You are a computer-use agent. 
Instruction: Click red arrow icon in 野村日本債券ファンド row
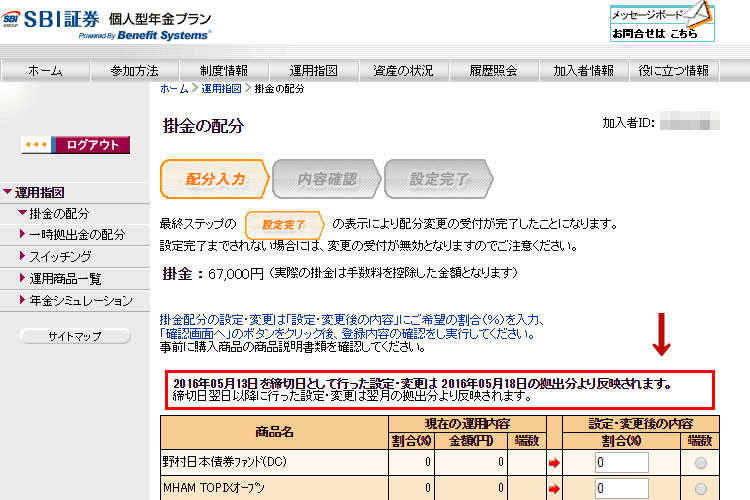tap(554, 463)
